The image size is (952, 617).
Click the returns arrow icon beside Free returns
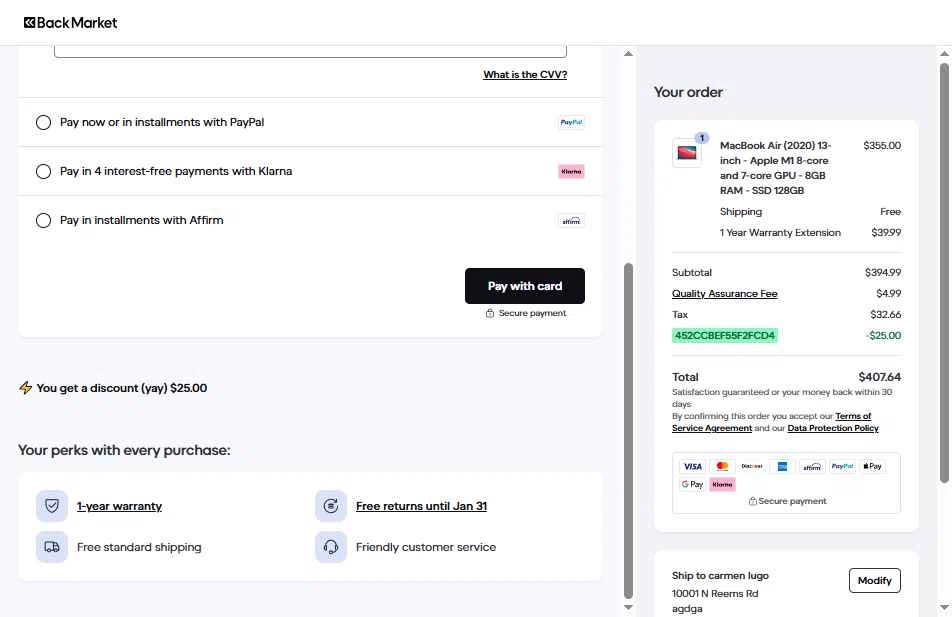point(331,506)
